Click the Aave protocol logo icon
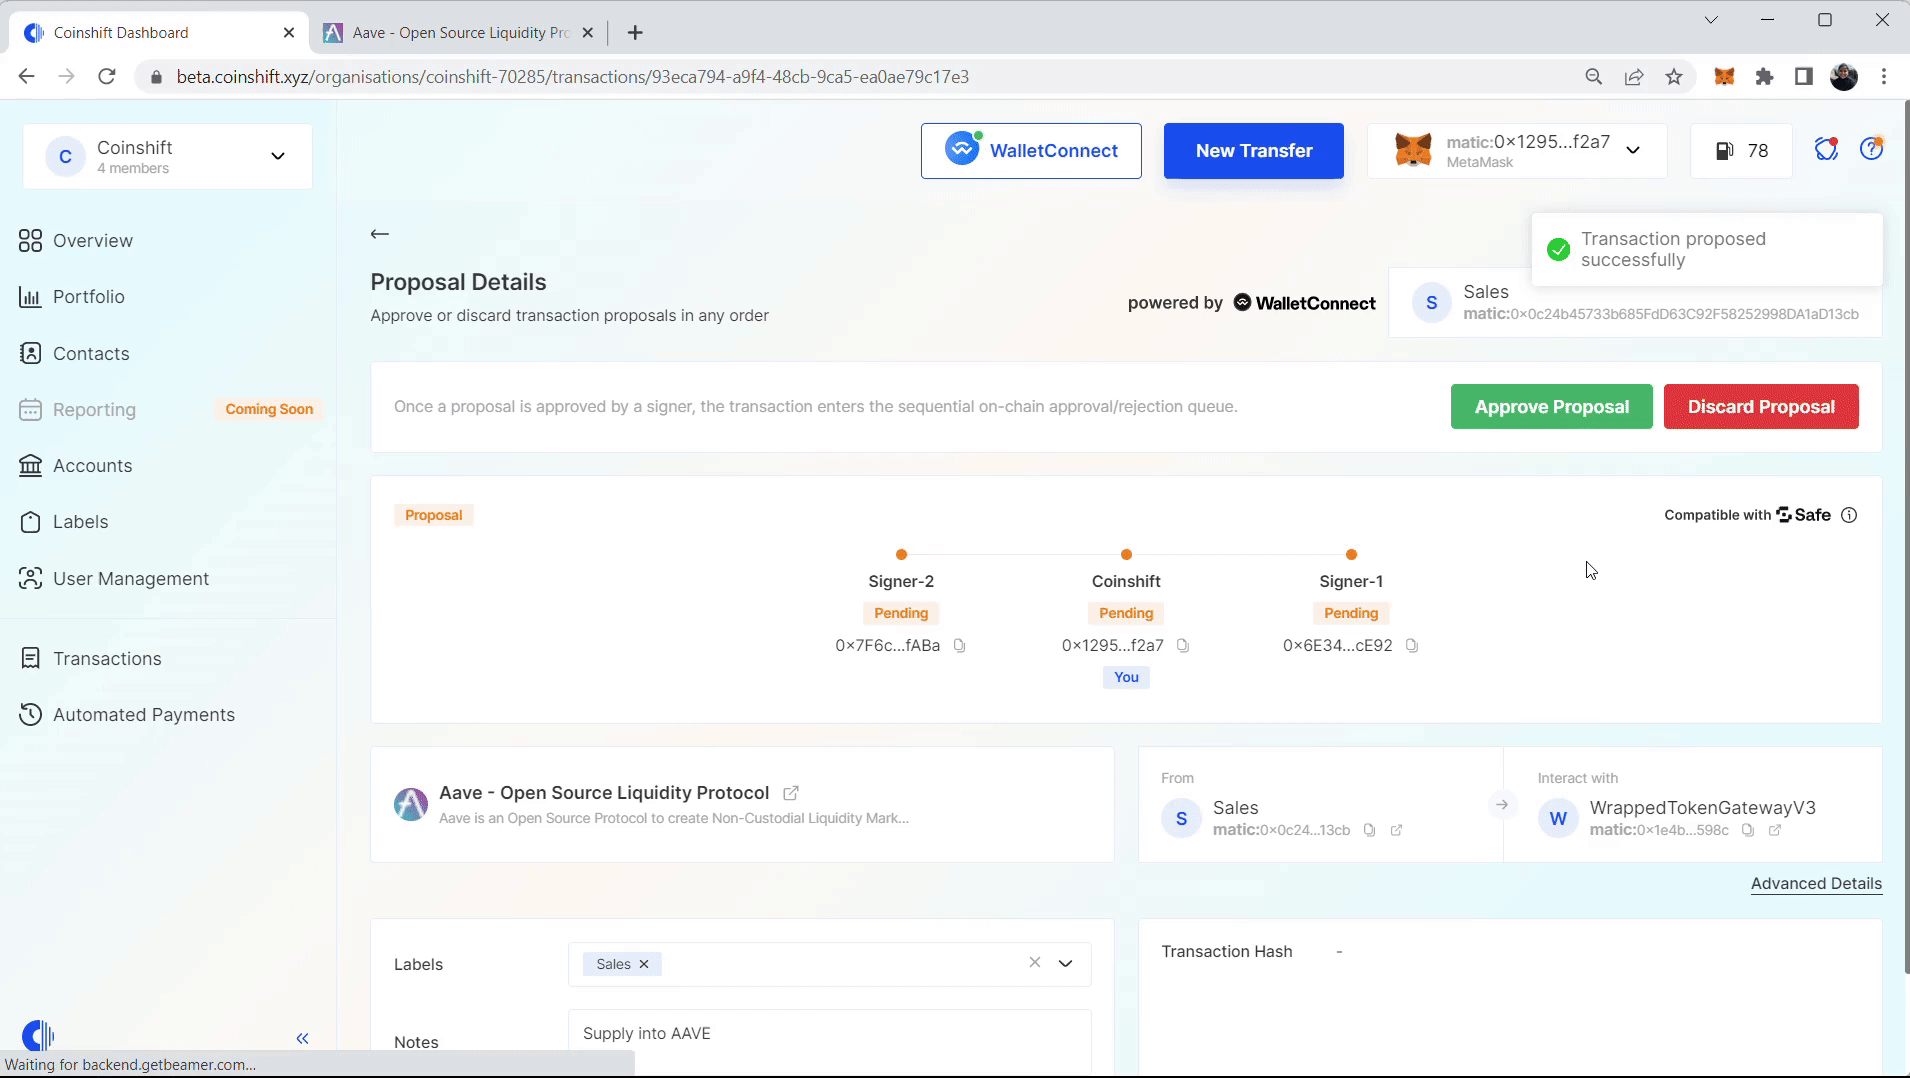The height and width of the screenshot is (1078, 1910). [410, 804]
